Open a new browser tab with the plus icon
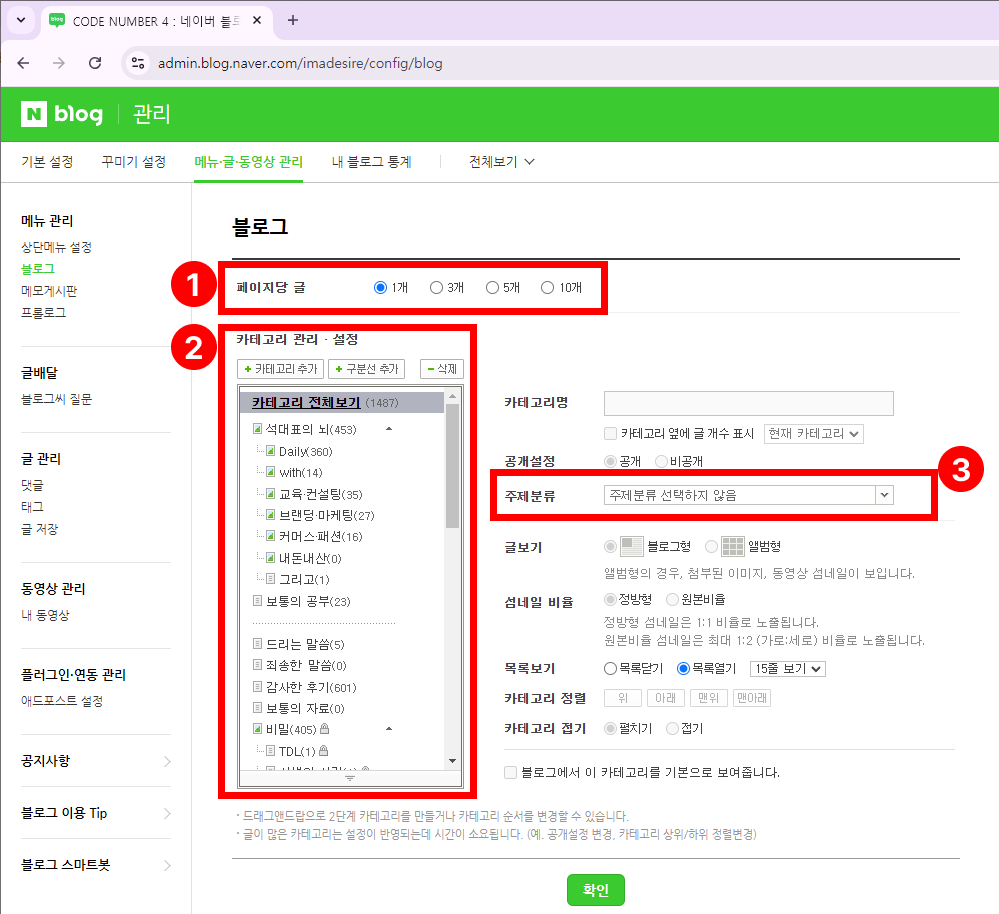999x914 pixels. click(x=293, y=21)
